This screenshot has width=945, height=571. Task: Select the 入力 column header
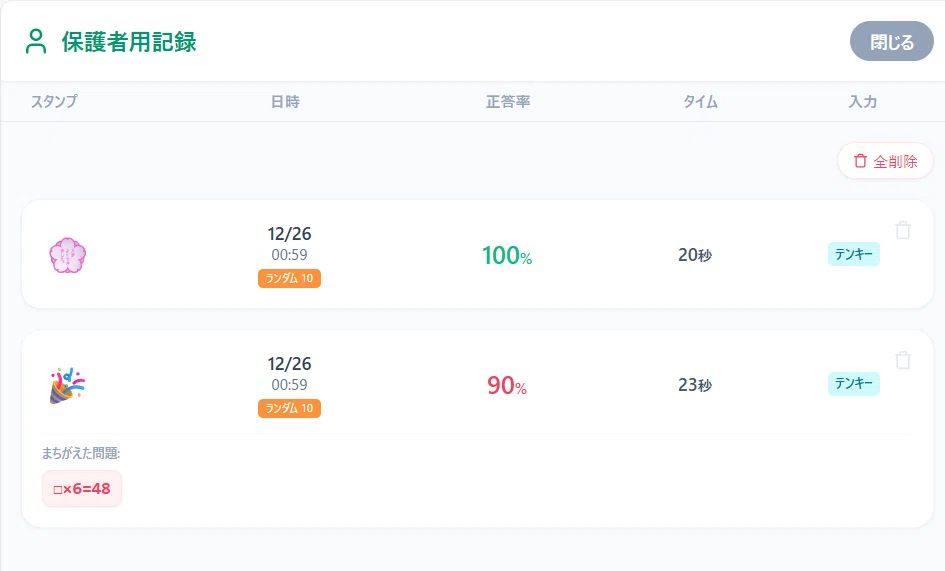[862, 101]
